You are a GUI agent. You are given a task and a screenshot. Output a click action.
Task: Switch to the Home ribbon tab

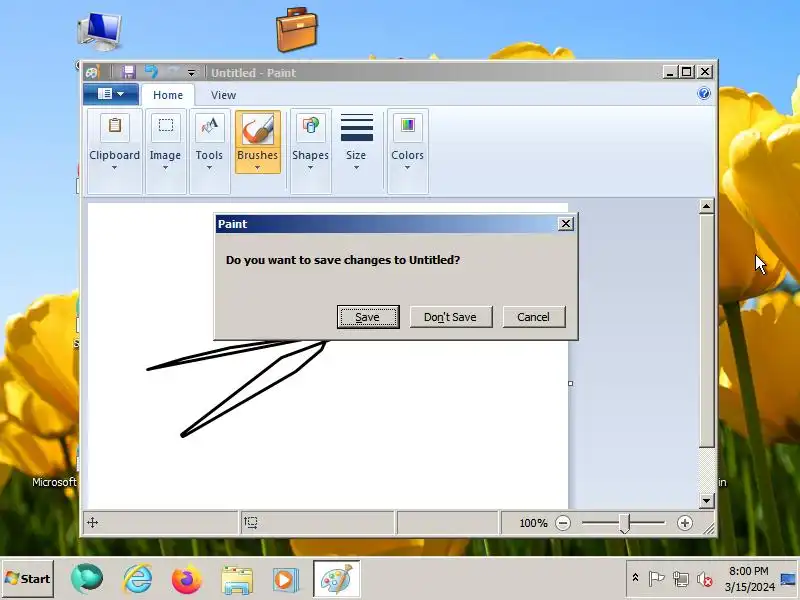pos(168,95)
